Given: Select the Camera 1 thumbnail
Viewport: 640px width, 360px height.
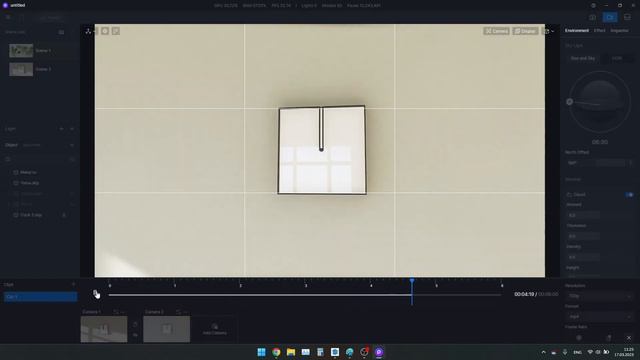Looking at the screenshot, I should coord(104,329).
